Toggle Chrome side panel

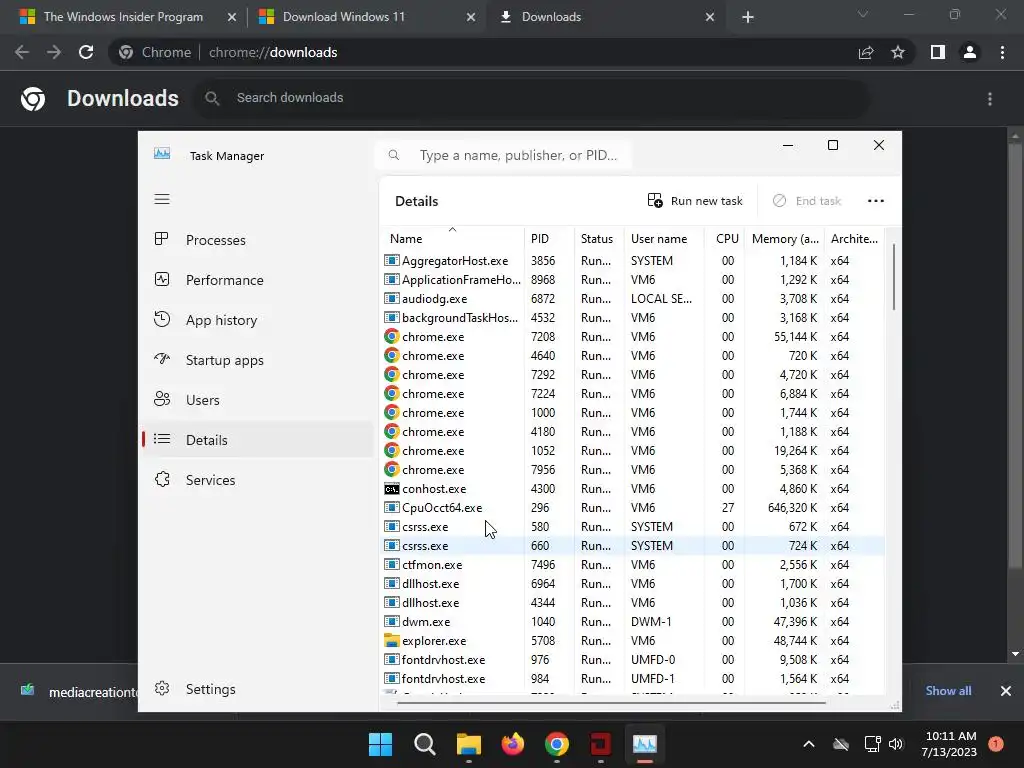pyautogui.click(x=938, y=52)
